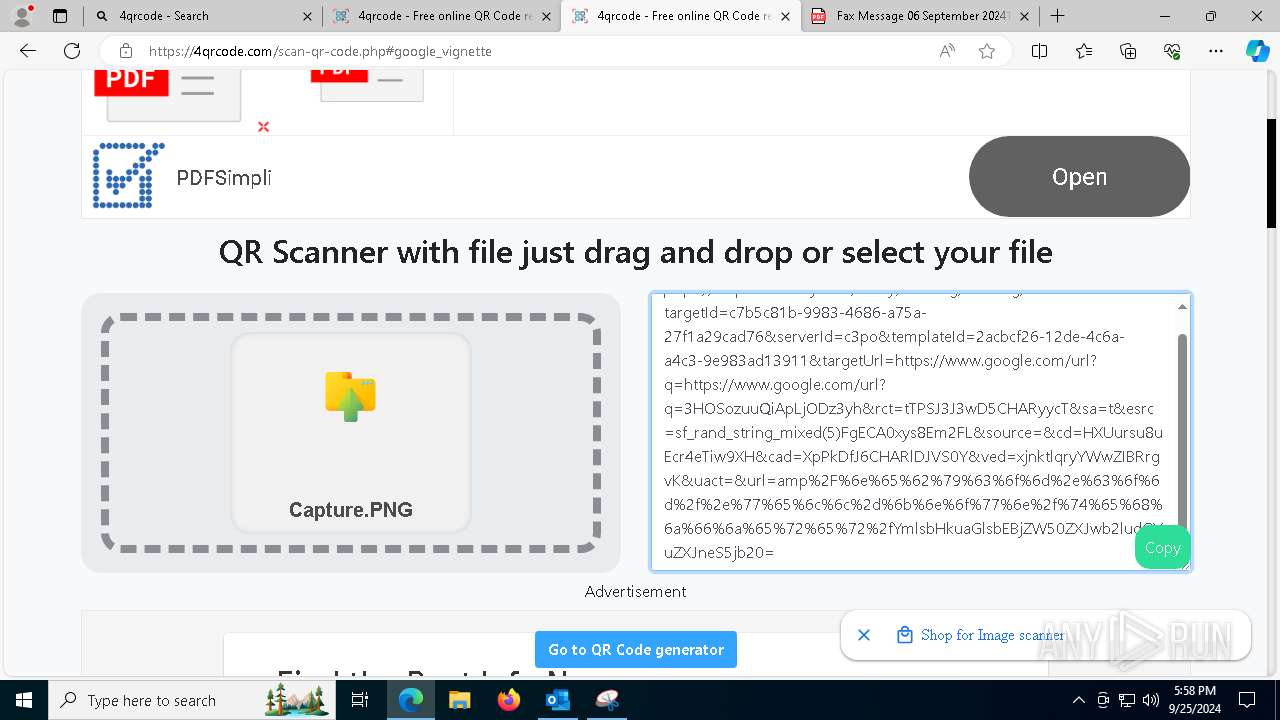Screen dimensions: 1280x720
Task: Open Outlook from the taskbar
Action: [x=557, y=700]
